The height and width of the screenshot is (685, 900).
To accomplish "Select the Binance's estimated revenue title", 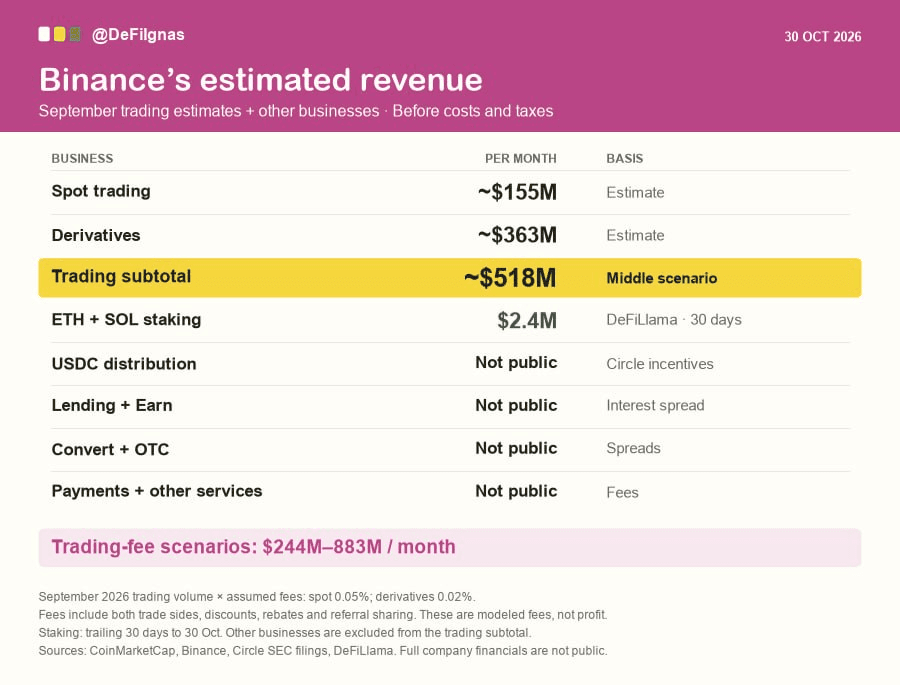I will [x=261, y=79].
